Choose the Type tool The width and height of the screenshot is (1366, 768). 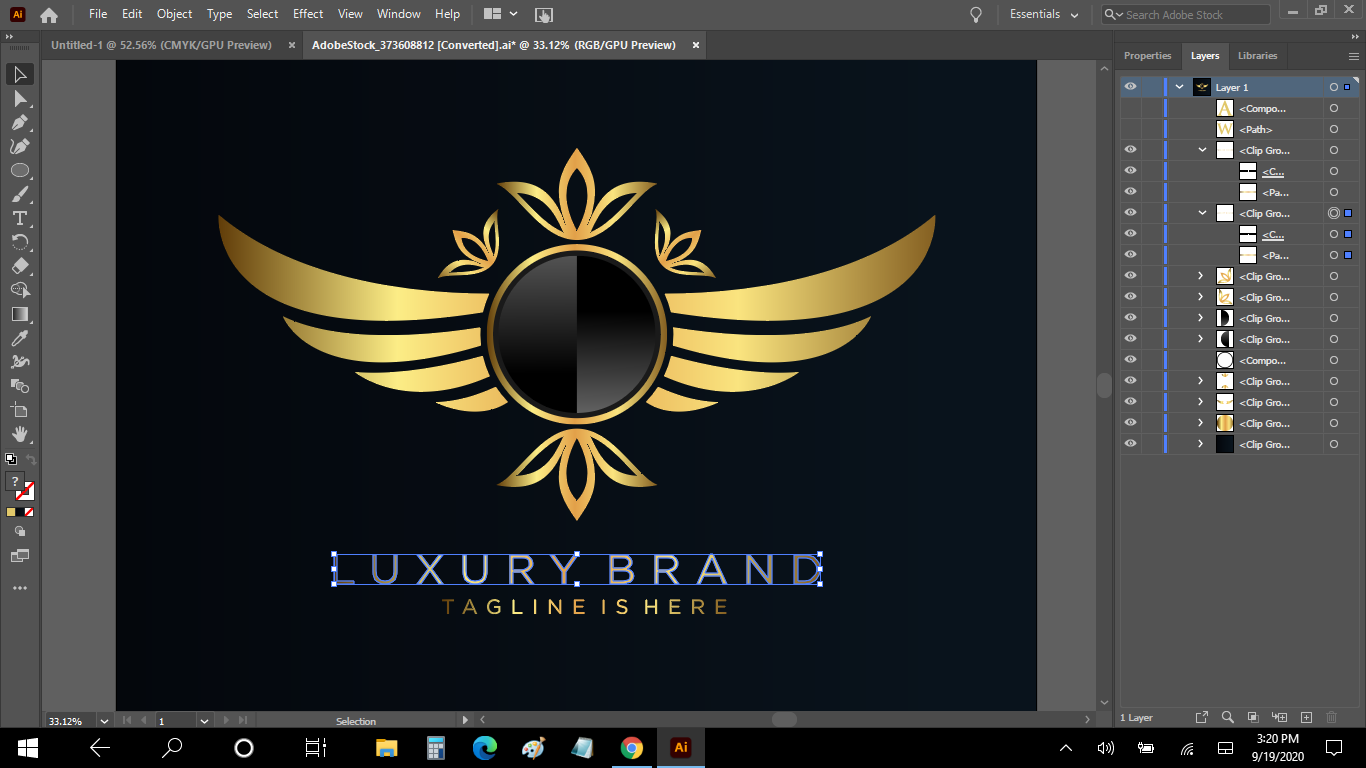tap(18, 218)
